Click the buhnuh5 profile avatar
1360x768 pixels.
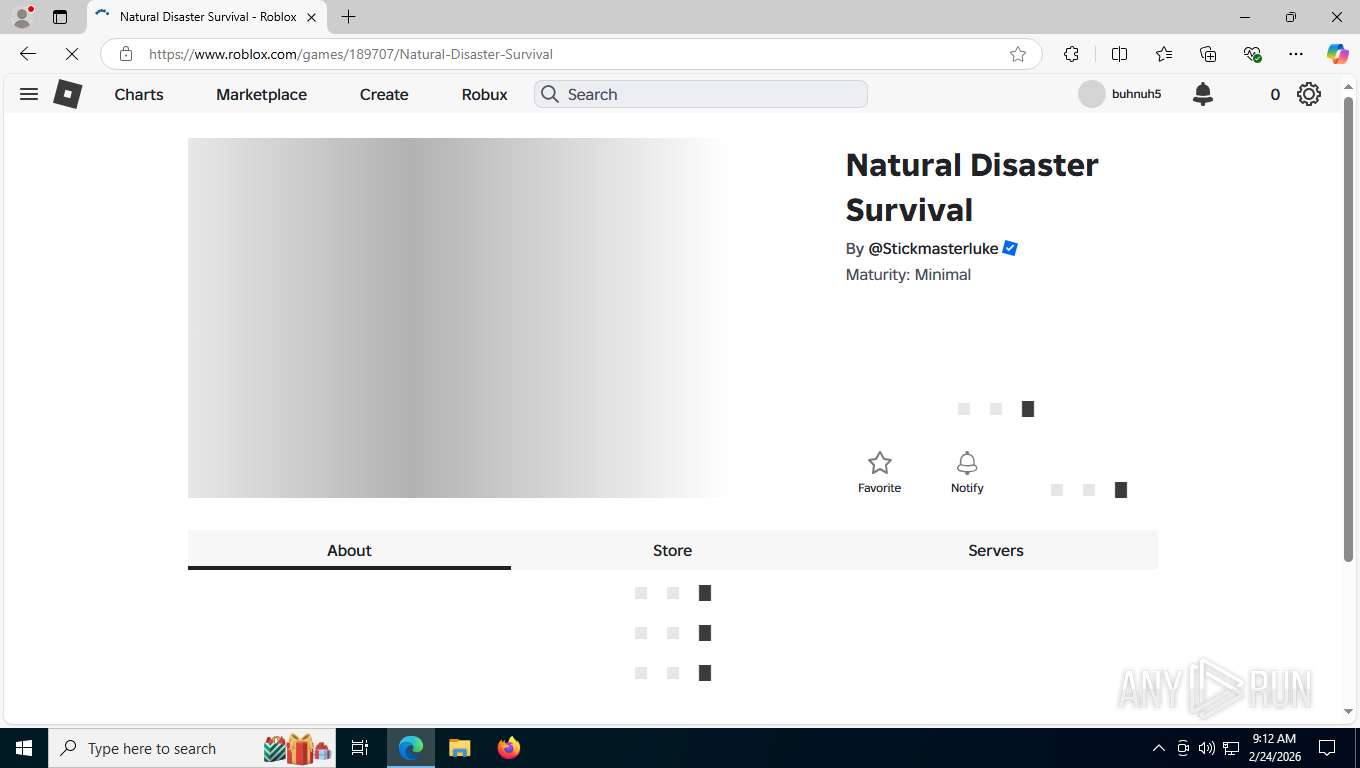(x=1092, y=94)
